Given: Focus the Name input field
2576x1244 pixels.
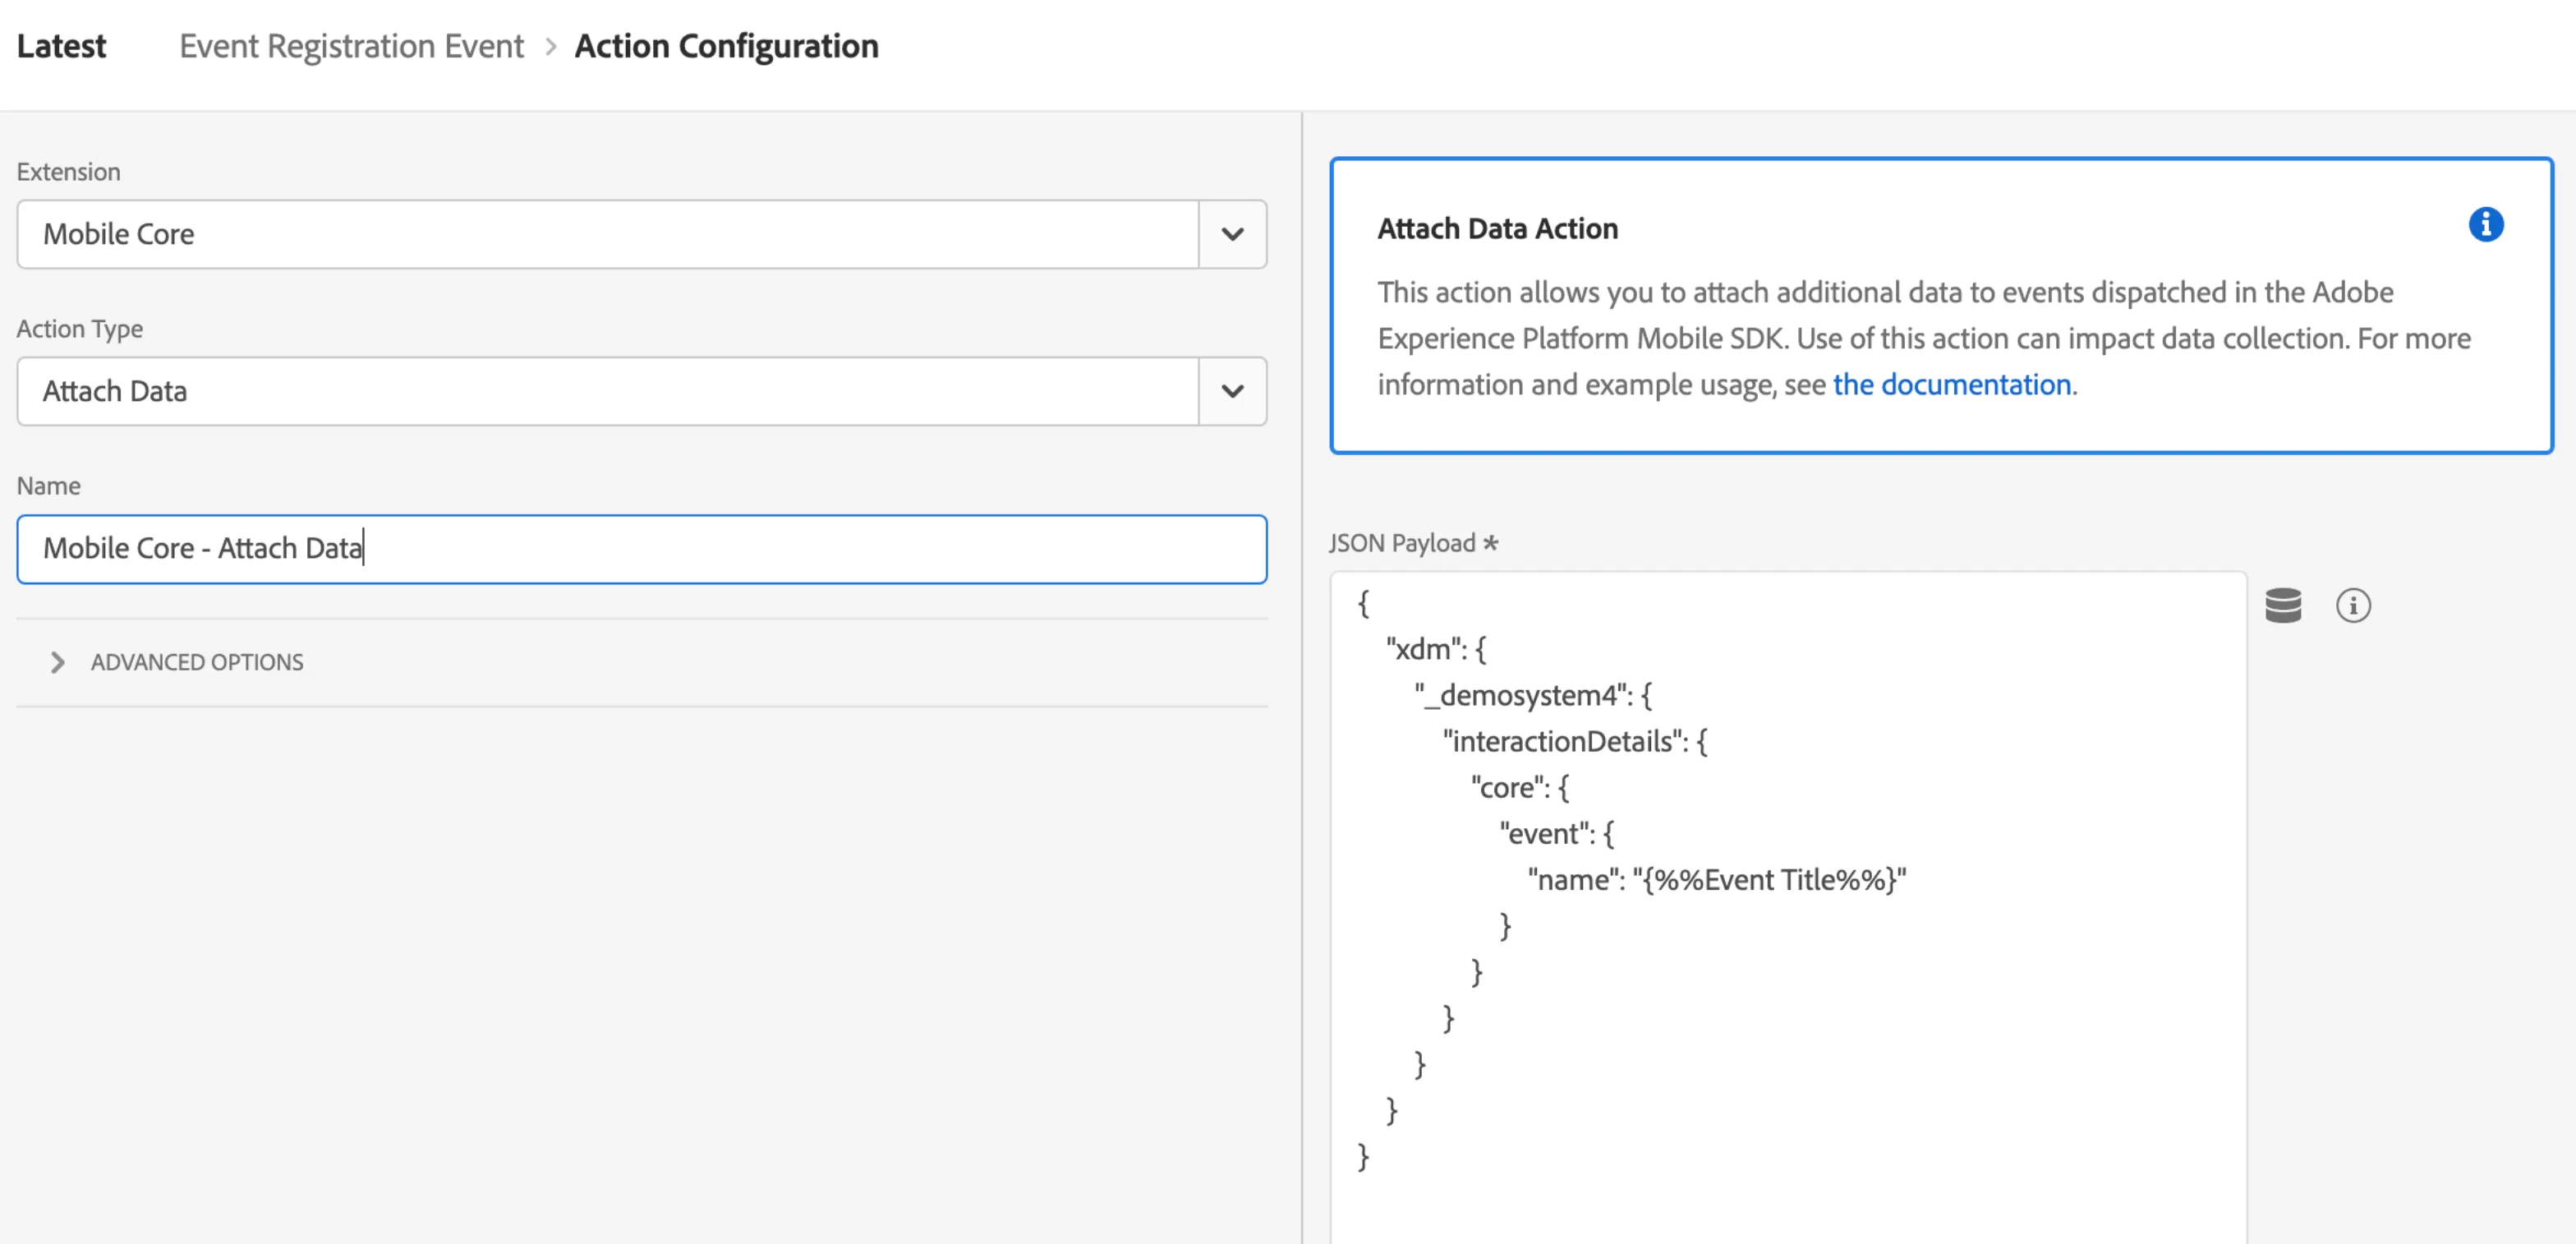Looking at the screenshot, I should tap(642, 549).
